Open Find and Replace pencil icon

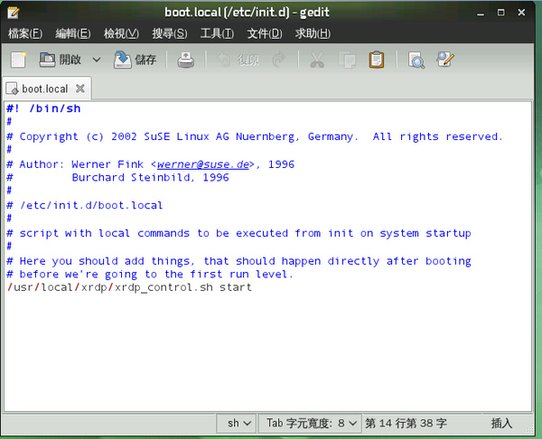click(445, 59)
